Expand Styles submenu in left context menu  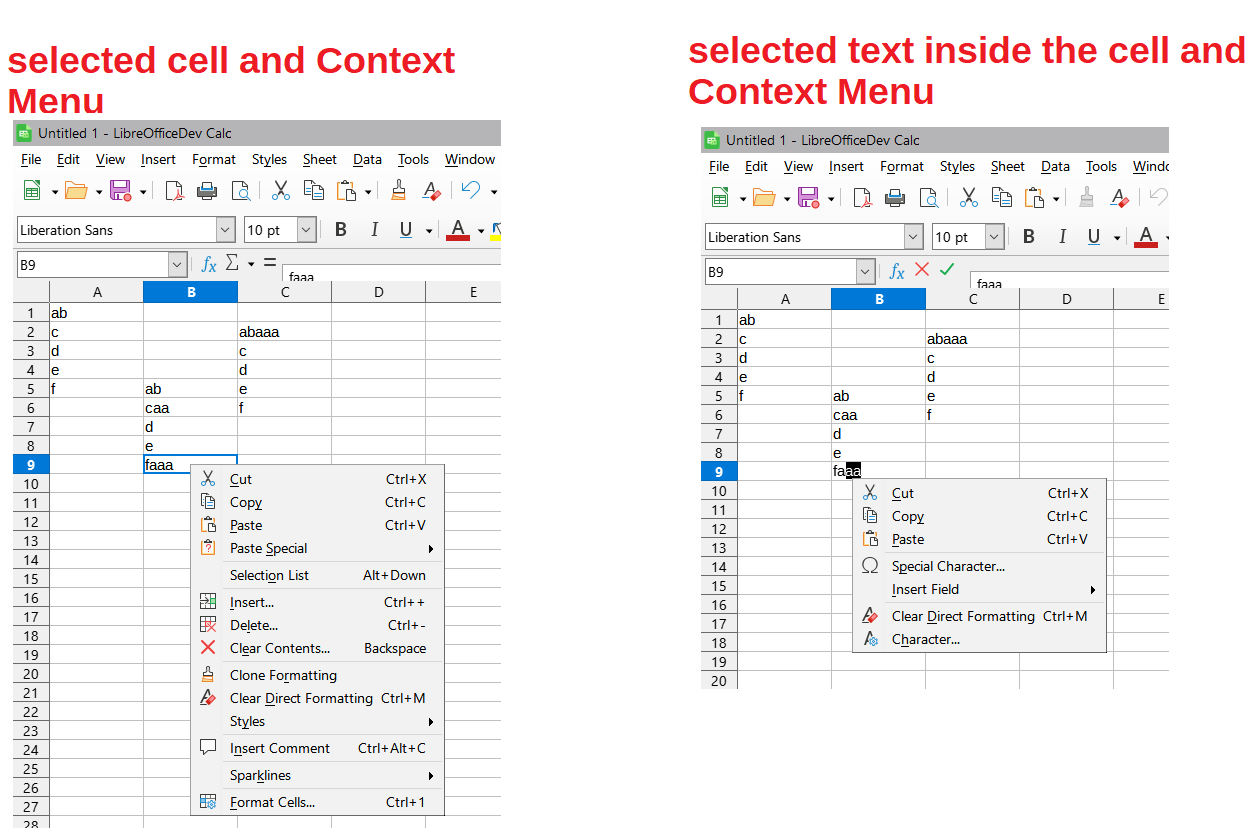[x=317, y=721]
